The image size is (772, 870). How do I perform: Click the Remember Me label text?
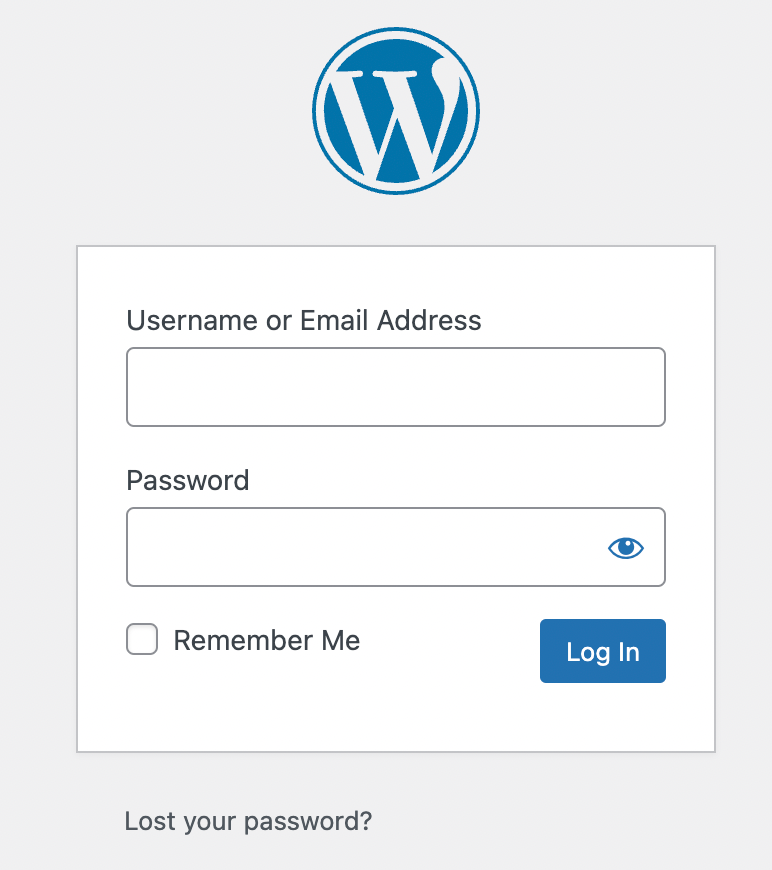coord(267,640)
